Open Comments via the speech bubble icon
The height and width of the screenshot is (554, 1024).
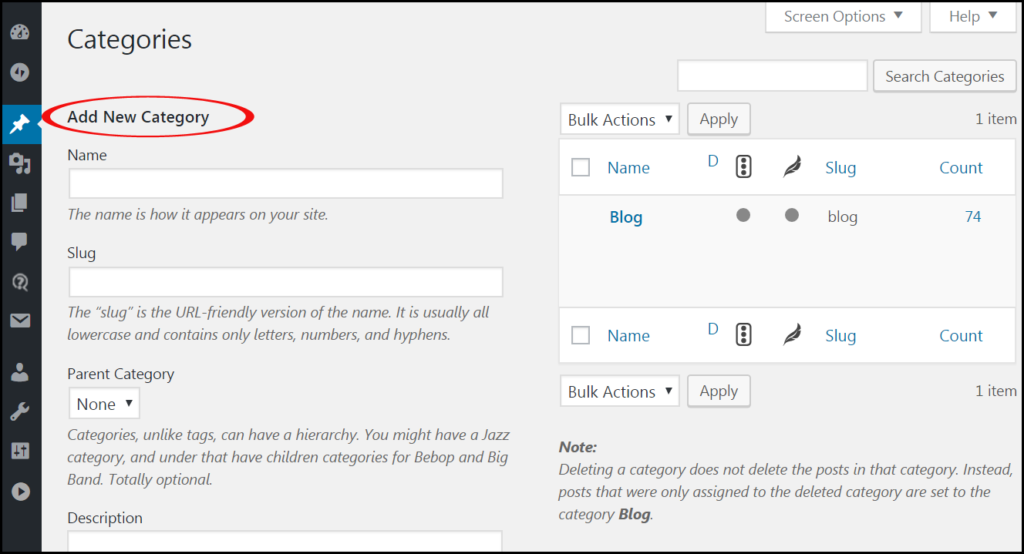coord(19,242)
